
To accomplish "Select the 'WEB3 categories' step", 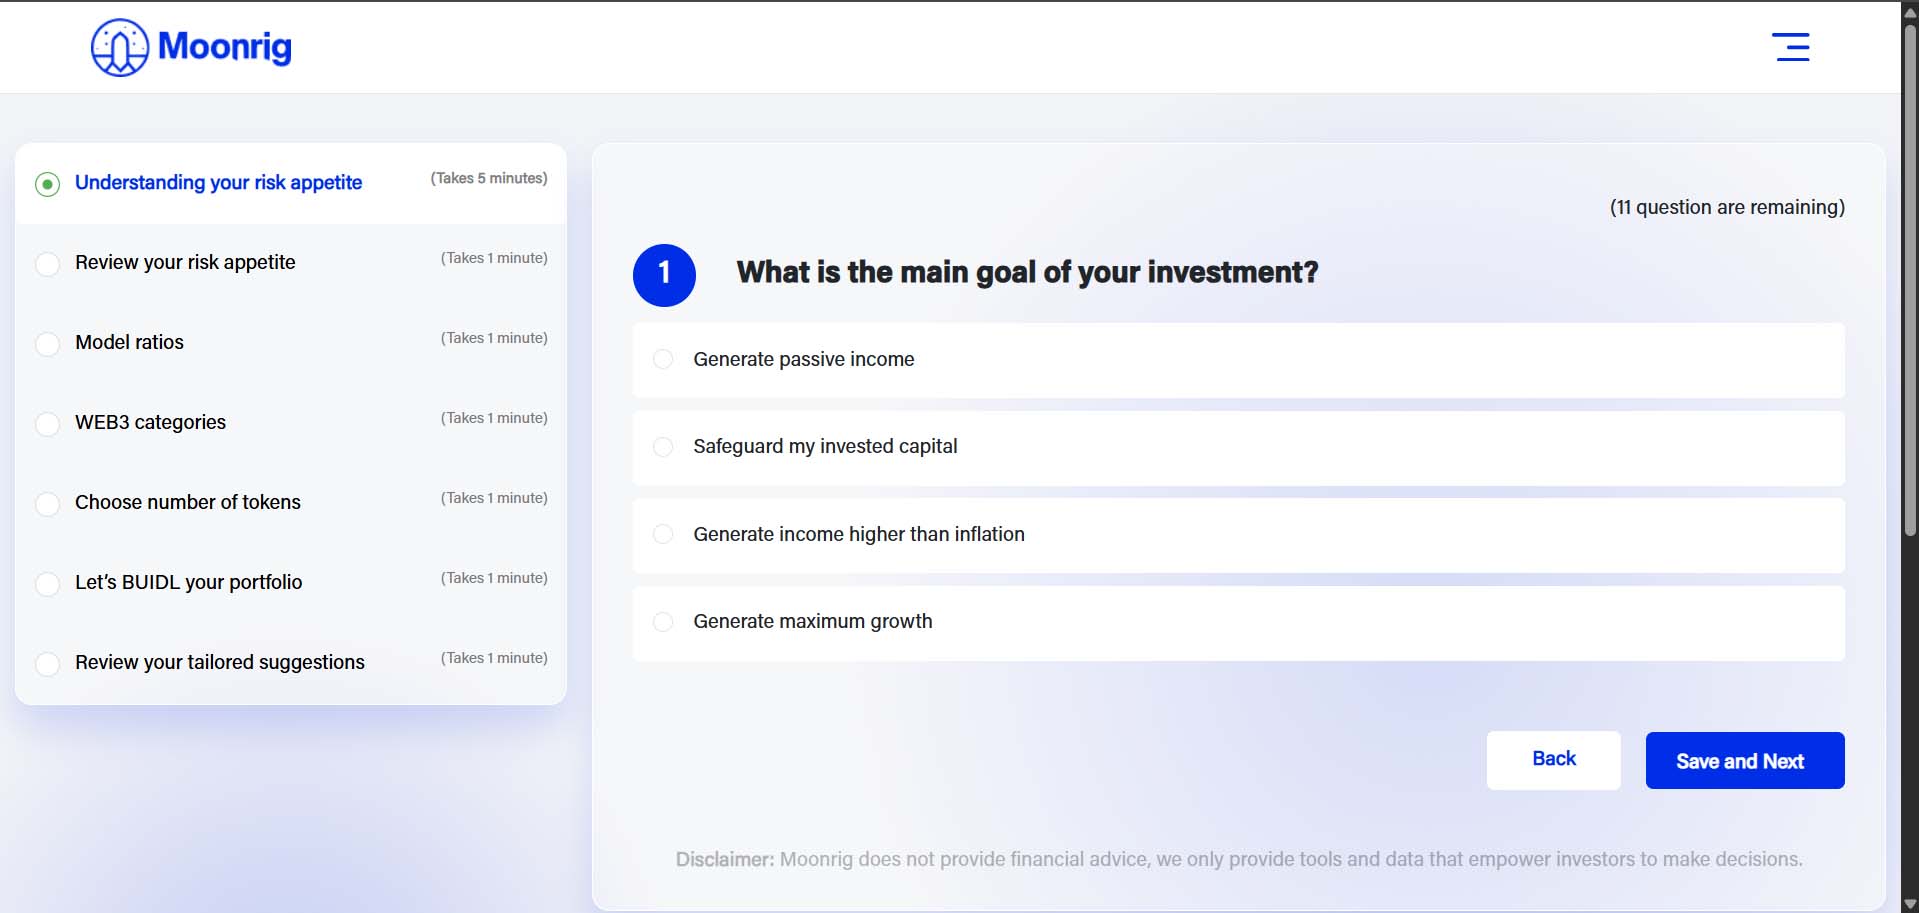I will click(291, 423).
